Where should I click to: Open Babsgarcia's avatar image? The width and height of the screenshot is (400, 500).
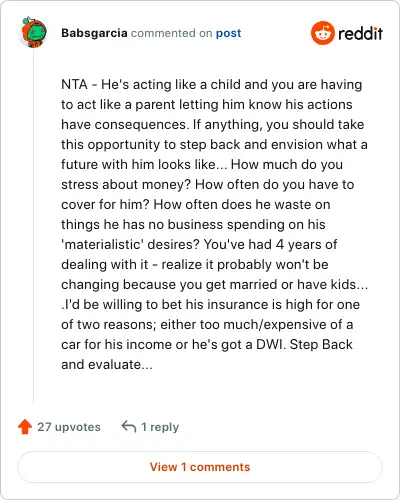34,32
